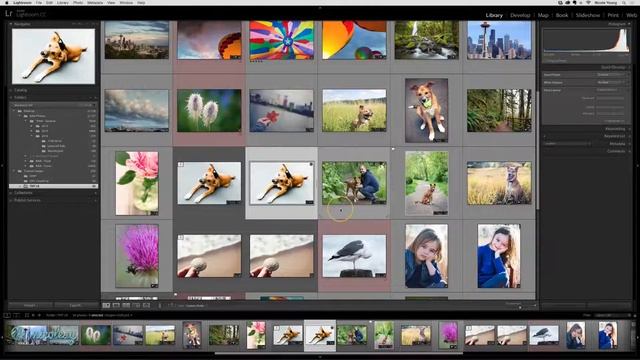This screenshot has width=640, height=360.
Task: Switch to People view in the toolbar
Action: coord(146,305)
